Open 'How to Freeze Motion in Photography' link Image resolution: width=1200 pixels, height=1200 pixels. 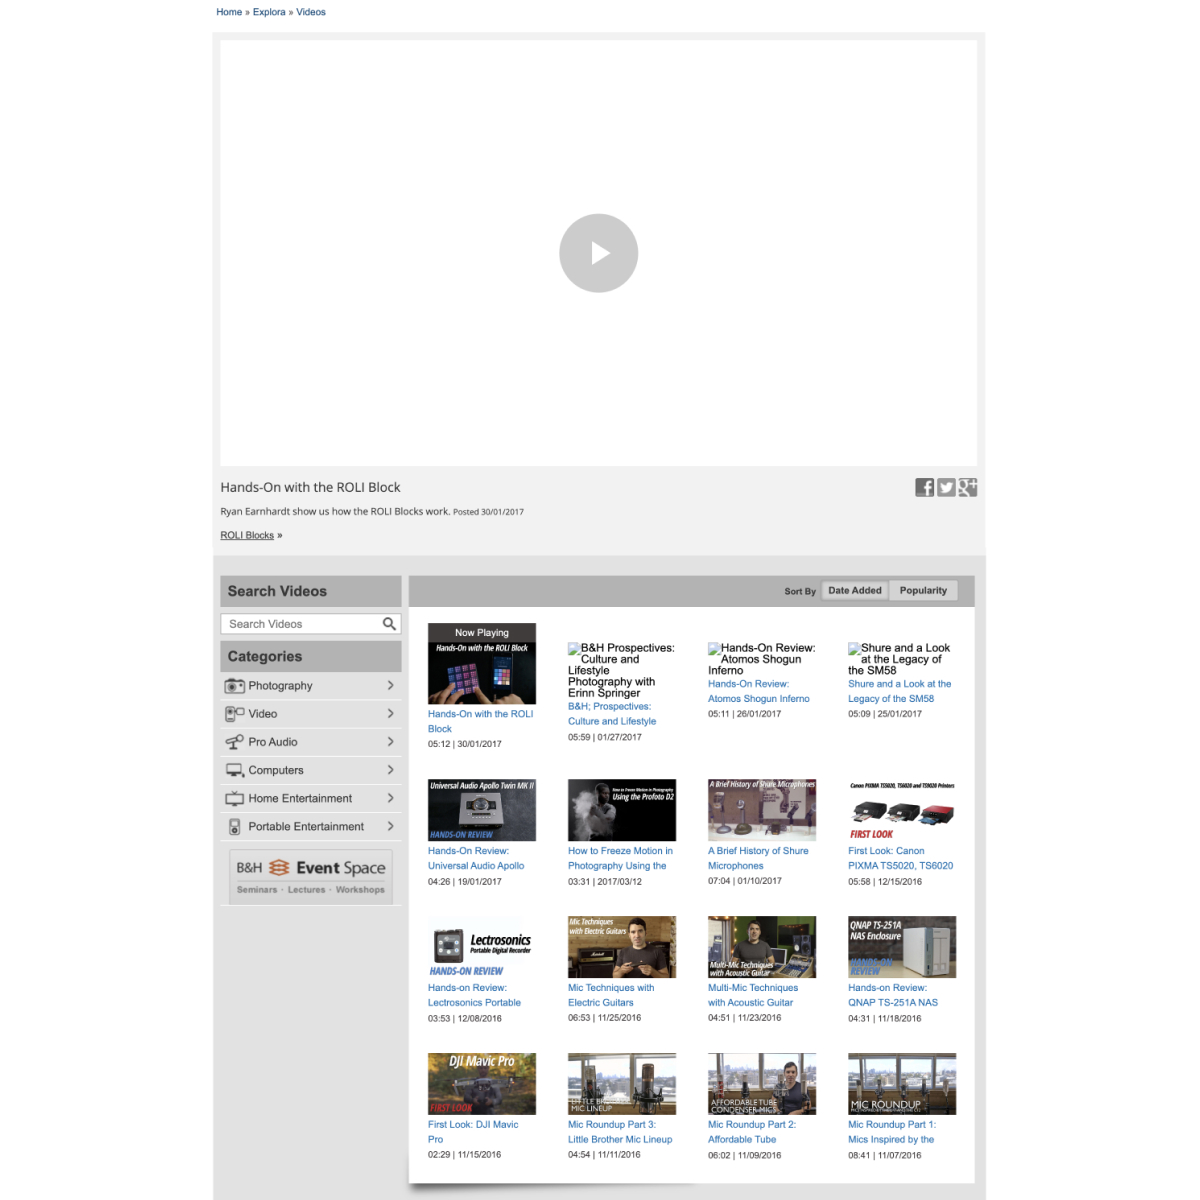coord(620,858)
